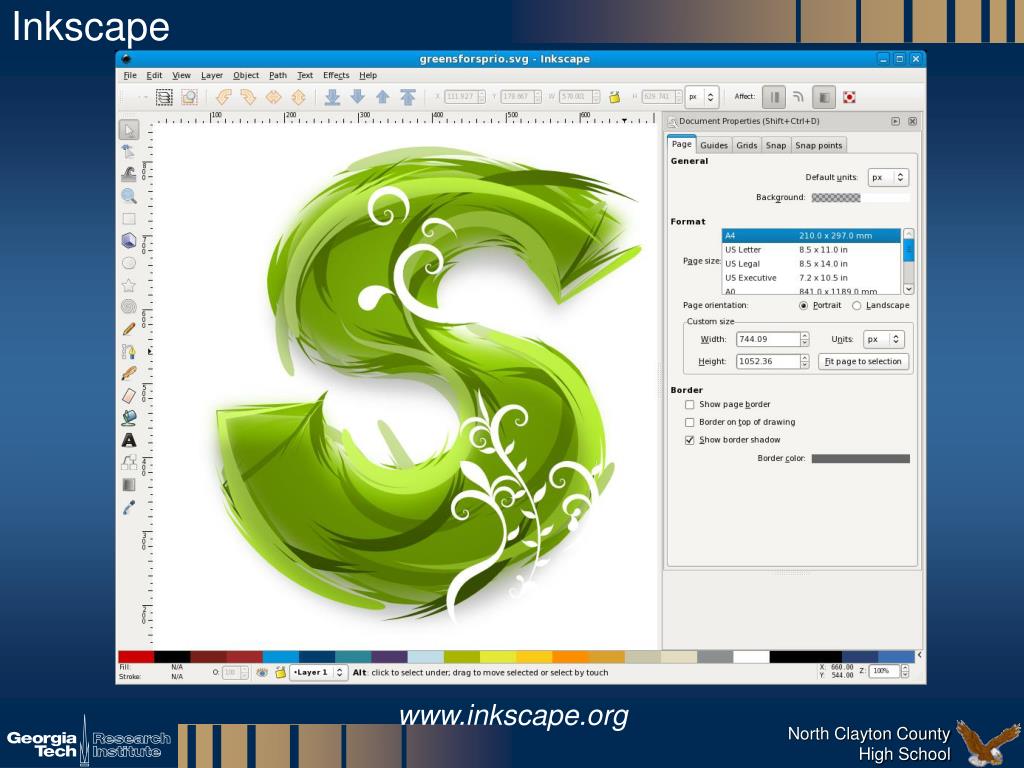Open the Effects menu
The image size is (1024, 768).
click(336, 75)
